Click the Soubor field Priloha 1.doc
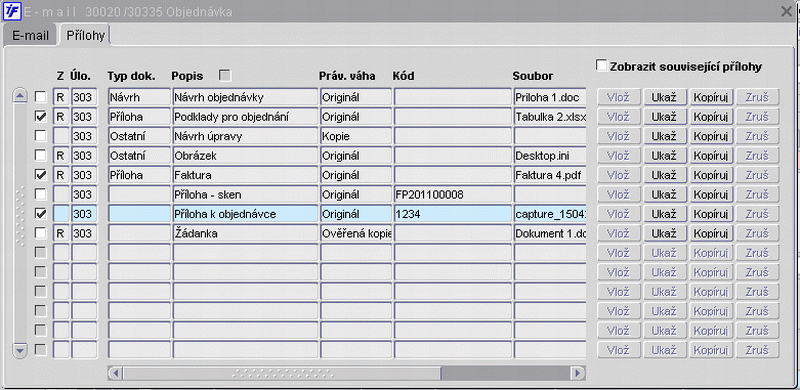Screen dimensions: 800x390 [x=549, y=97]
